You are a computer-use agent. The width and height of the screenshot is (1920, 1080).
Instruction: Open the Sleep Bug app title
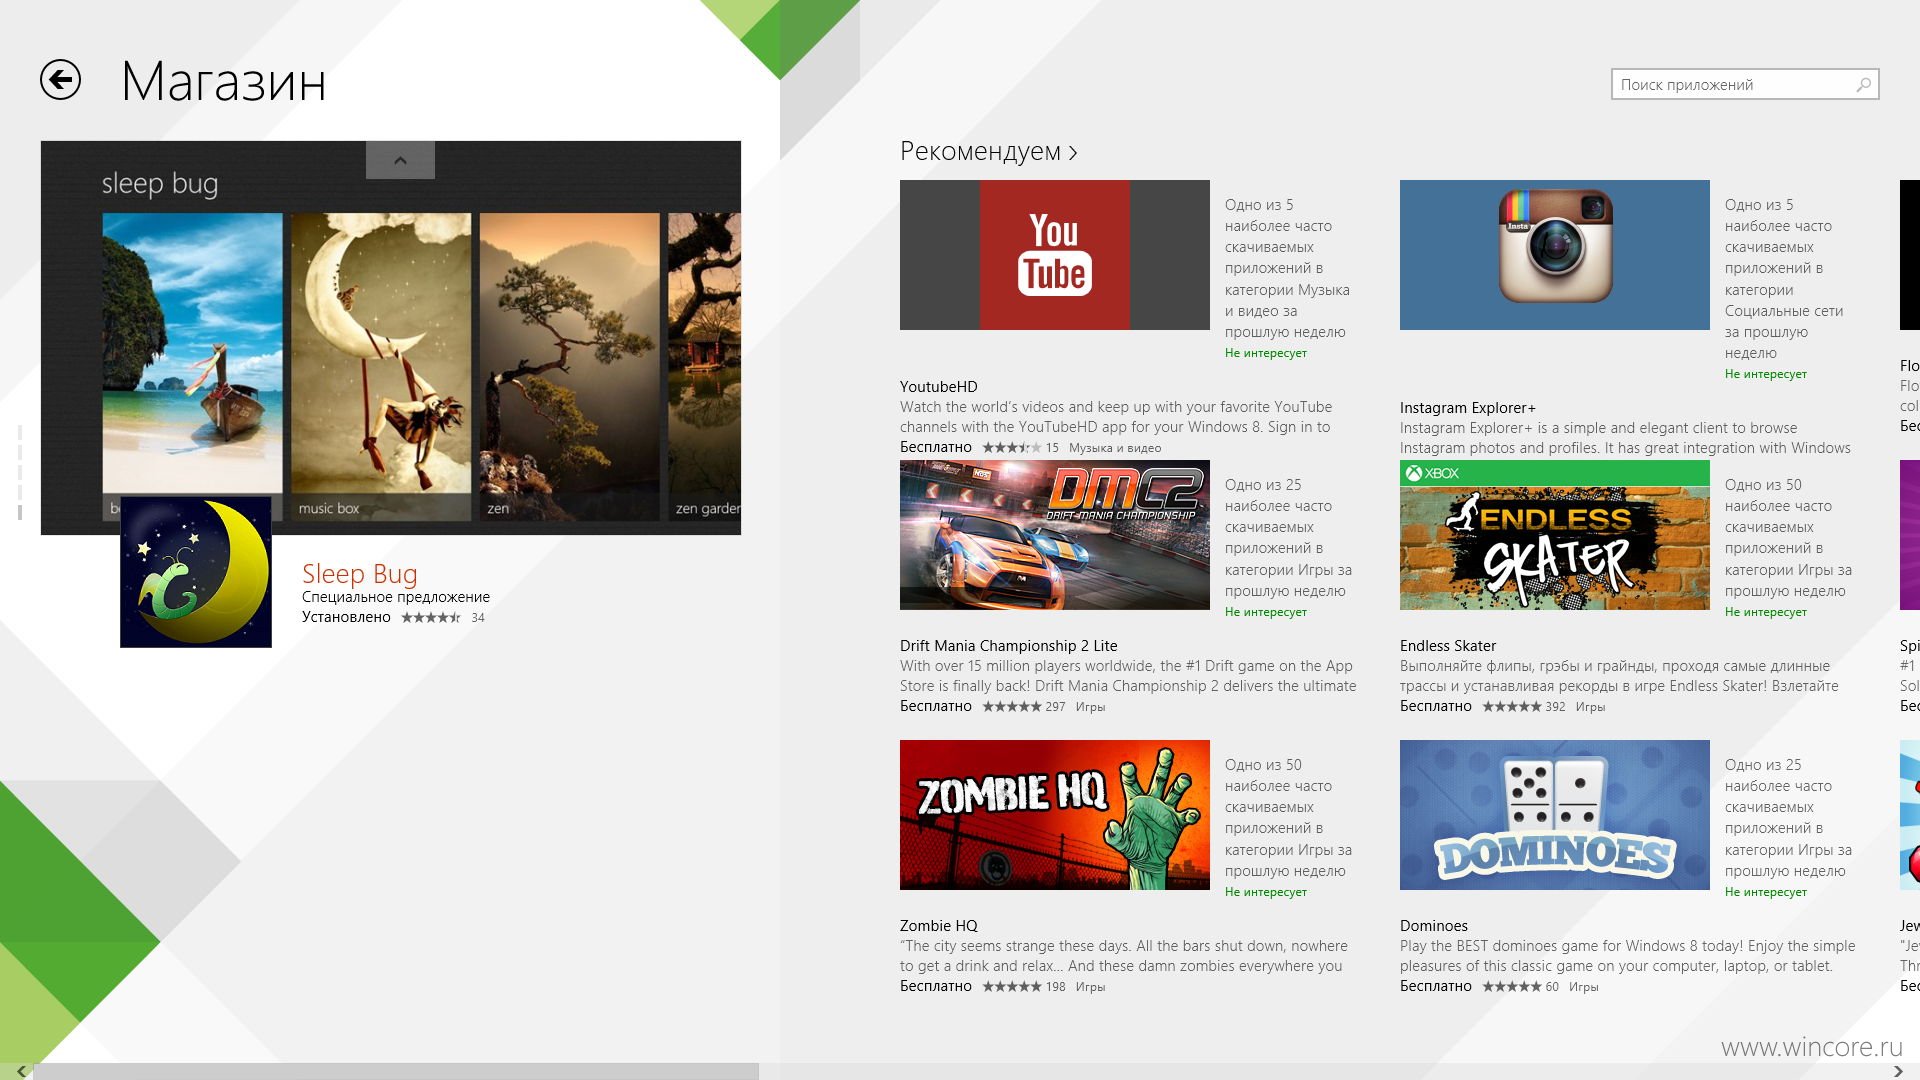click(360, 574)
